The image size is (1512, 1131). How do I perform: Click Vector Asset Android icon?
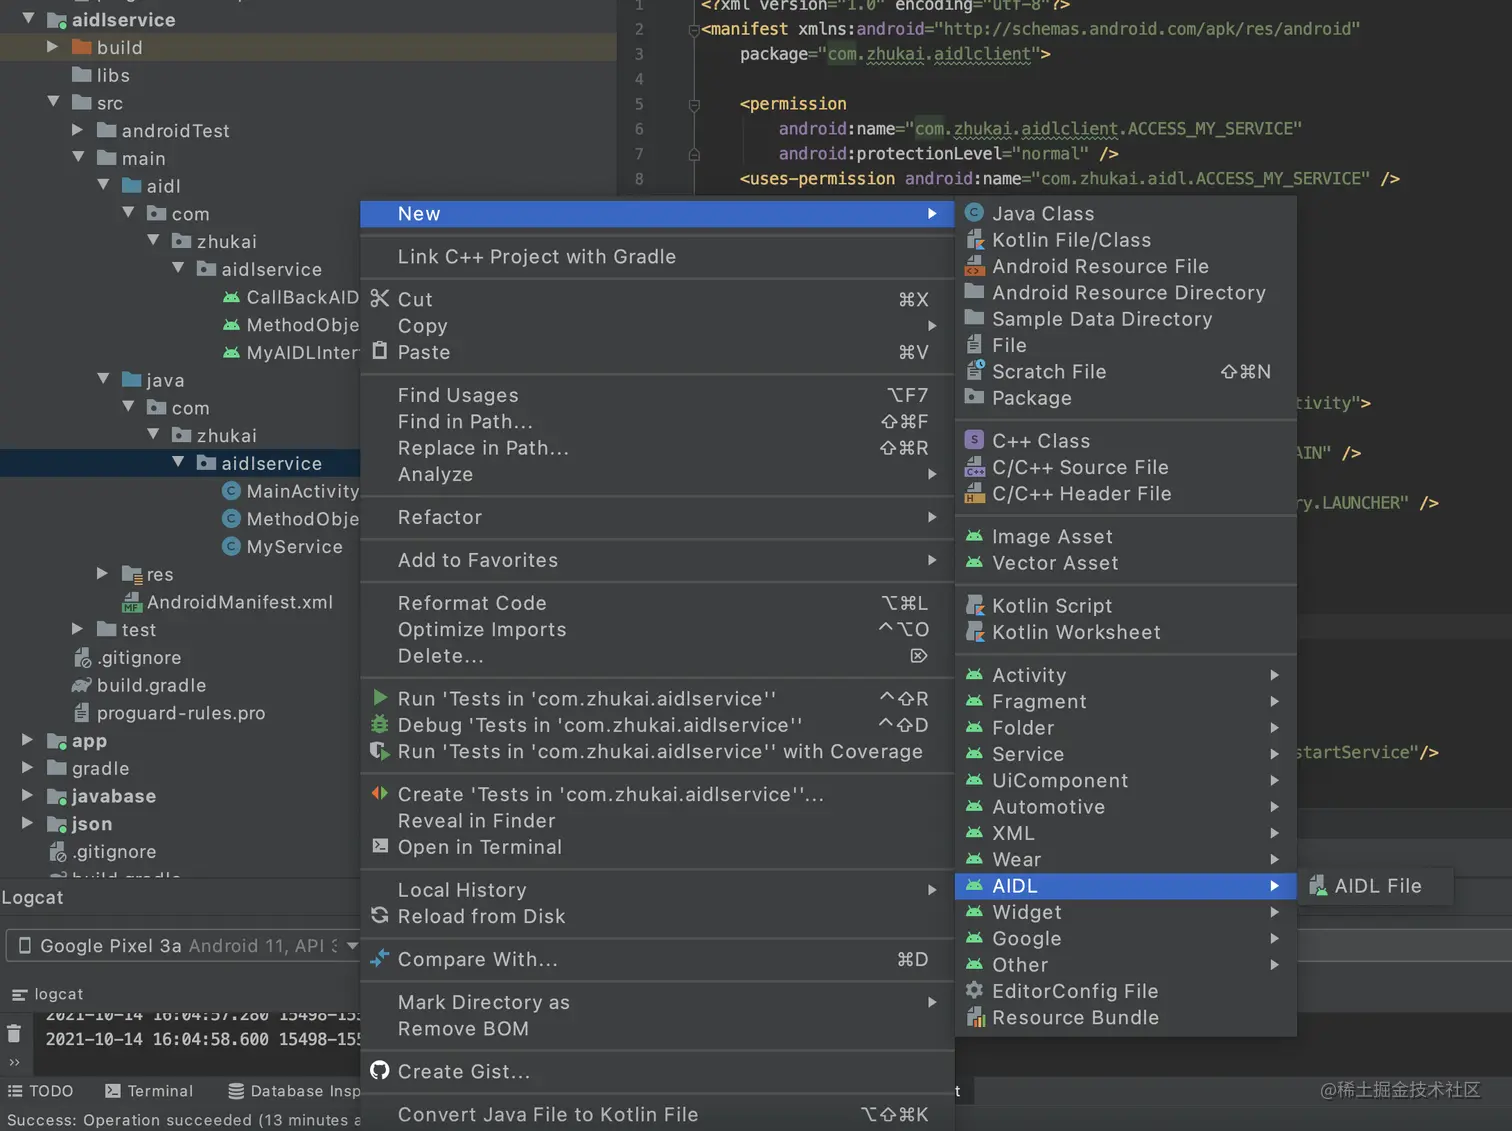975,562
